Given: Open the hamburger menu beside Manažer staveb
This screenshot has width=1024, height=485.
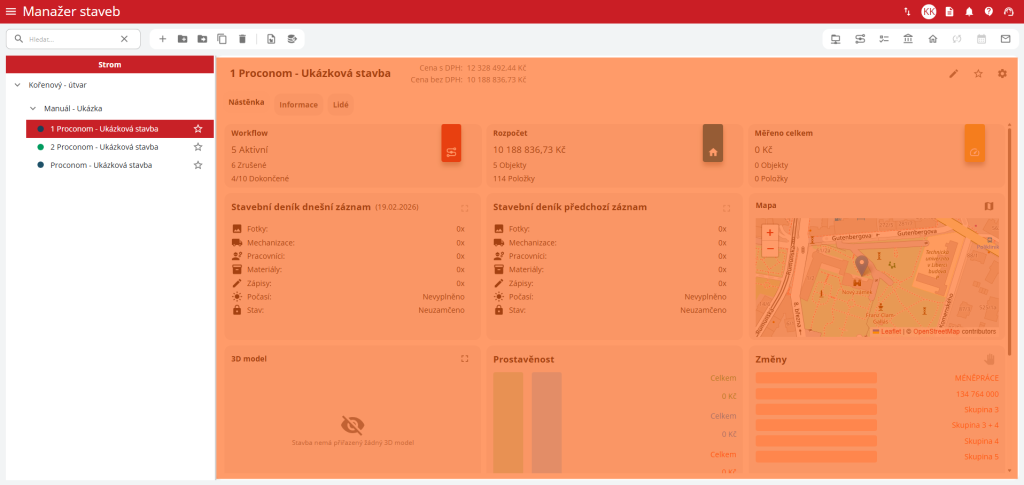Looking at the screenshot, I should tap(11, 11).
